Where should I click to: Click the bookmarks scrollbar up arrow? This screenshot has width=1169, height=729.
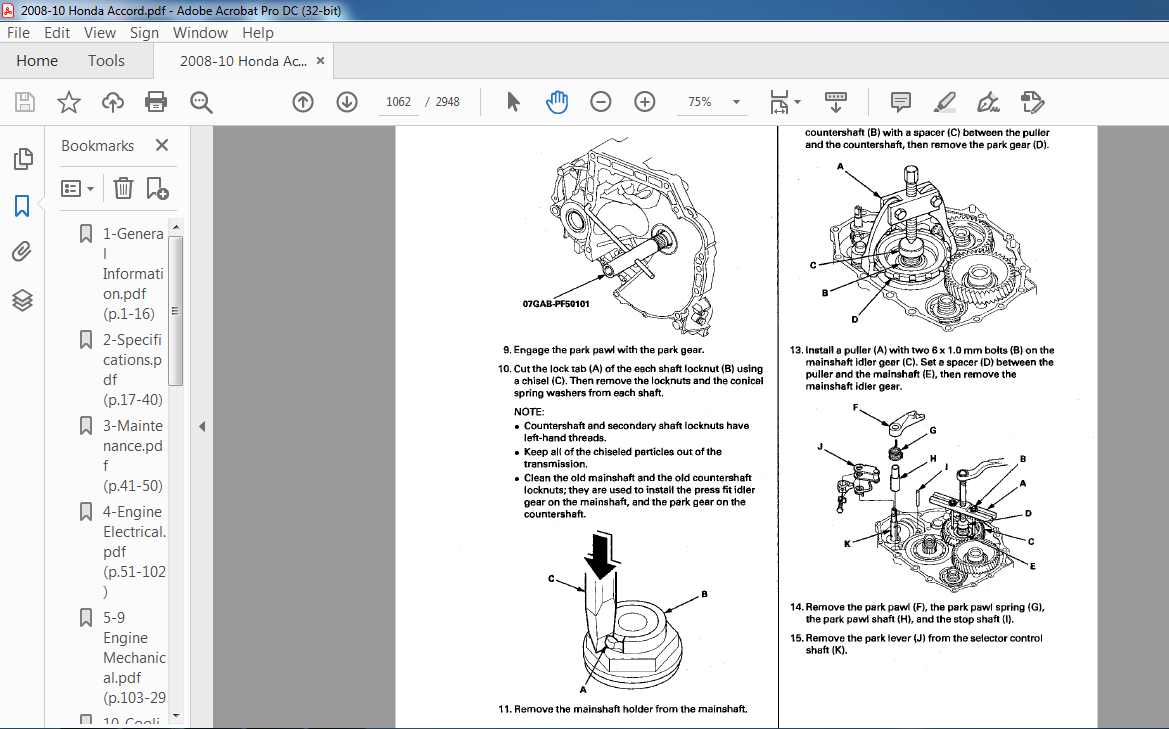[176, 227]
